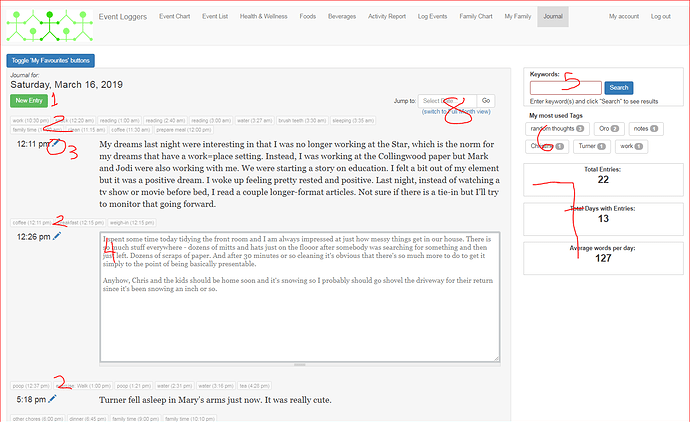690x422 pixels.
Task: Go to Health & Wellness
Action: [x=264, y=16]
